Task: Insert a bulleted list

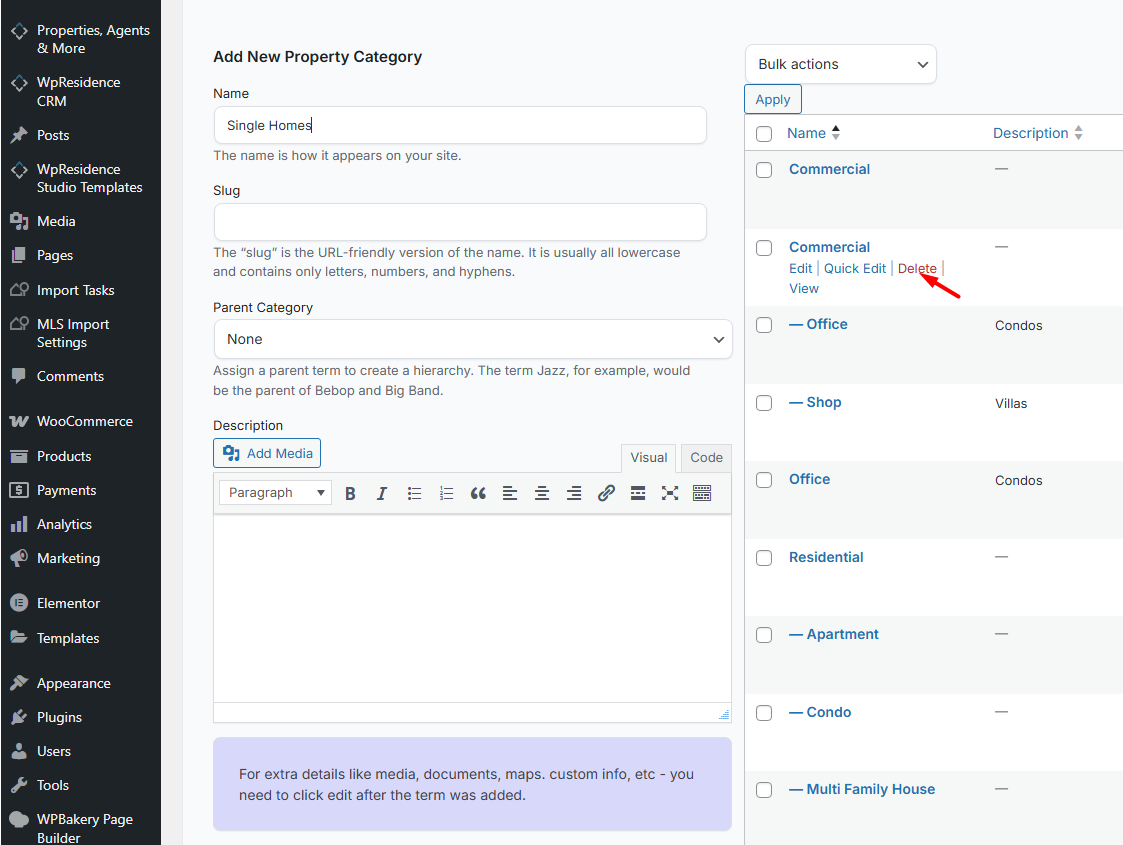Action: tap(414, 493)
